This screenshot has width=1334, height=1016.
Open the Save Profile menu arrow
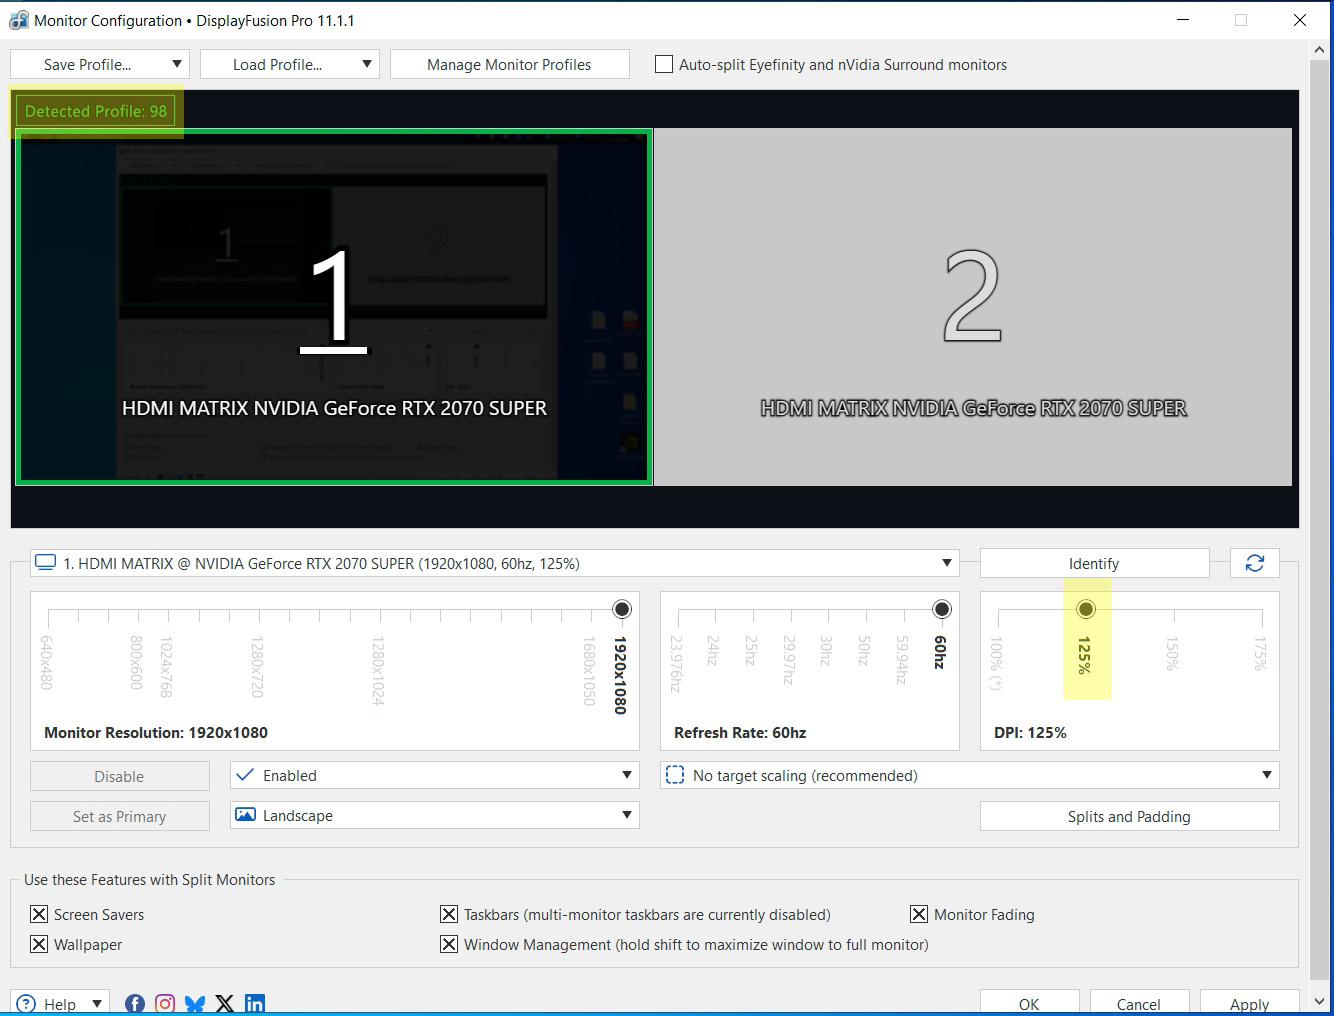pos(176,64)
